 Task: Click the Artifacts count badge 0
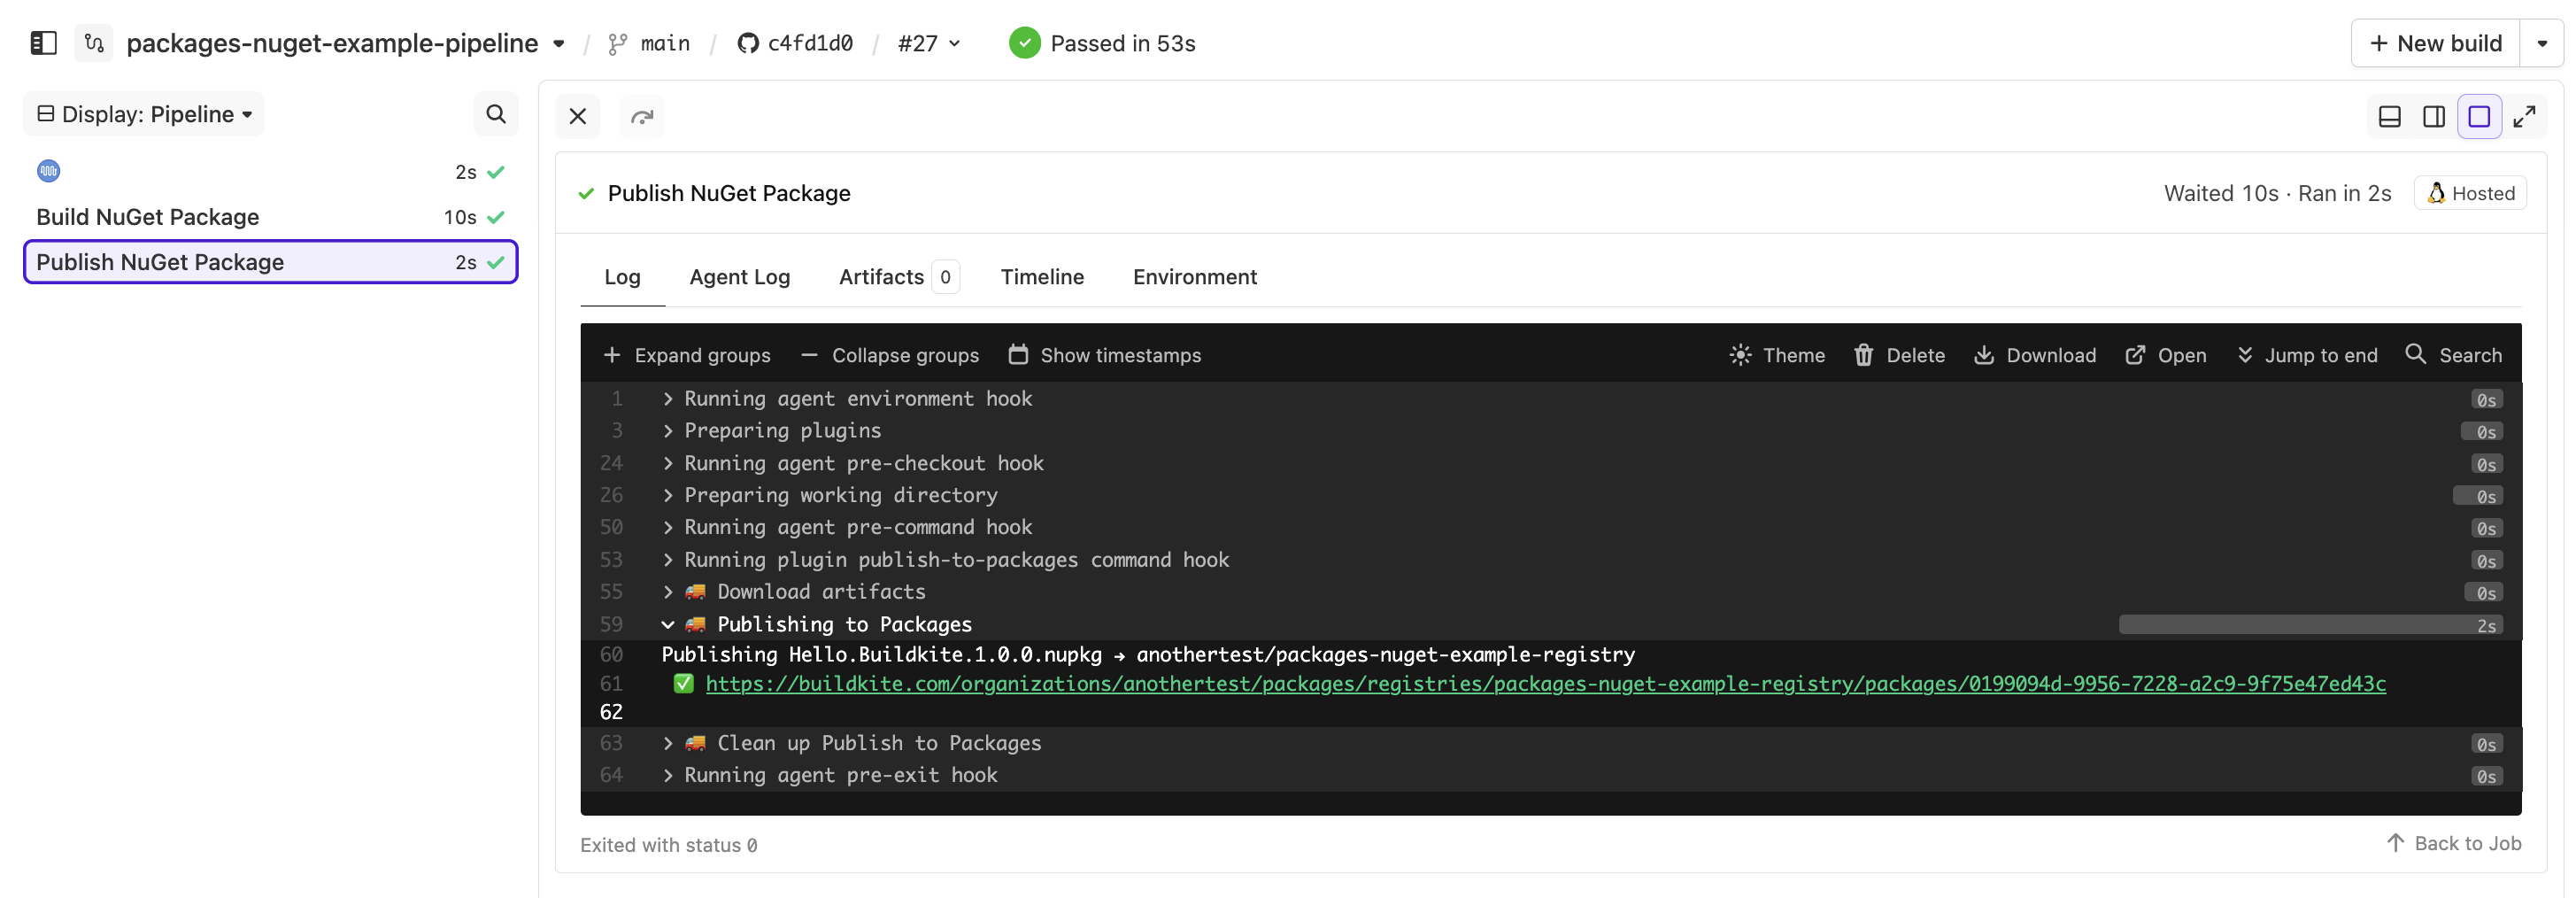point(945,277)
